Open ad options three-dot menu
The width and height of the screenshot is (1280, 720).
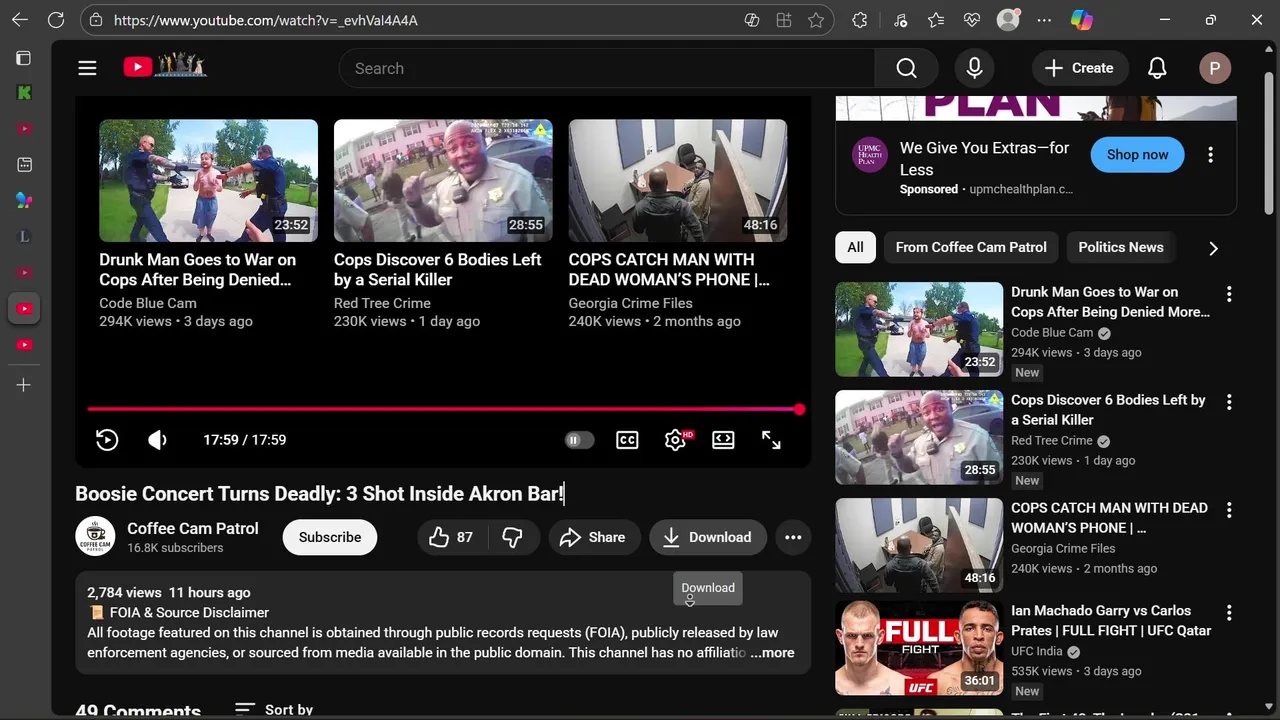1210,155
